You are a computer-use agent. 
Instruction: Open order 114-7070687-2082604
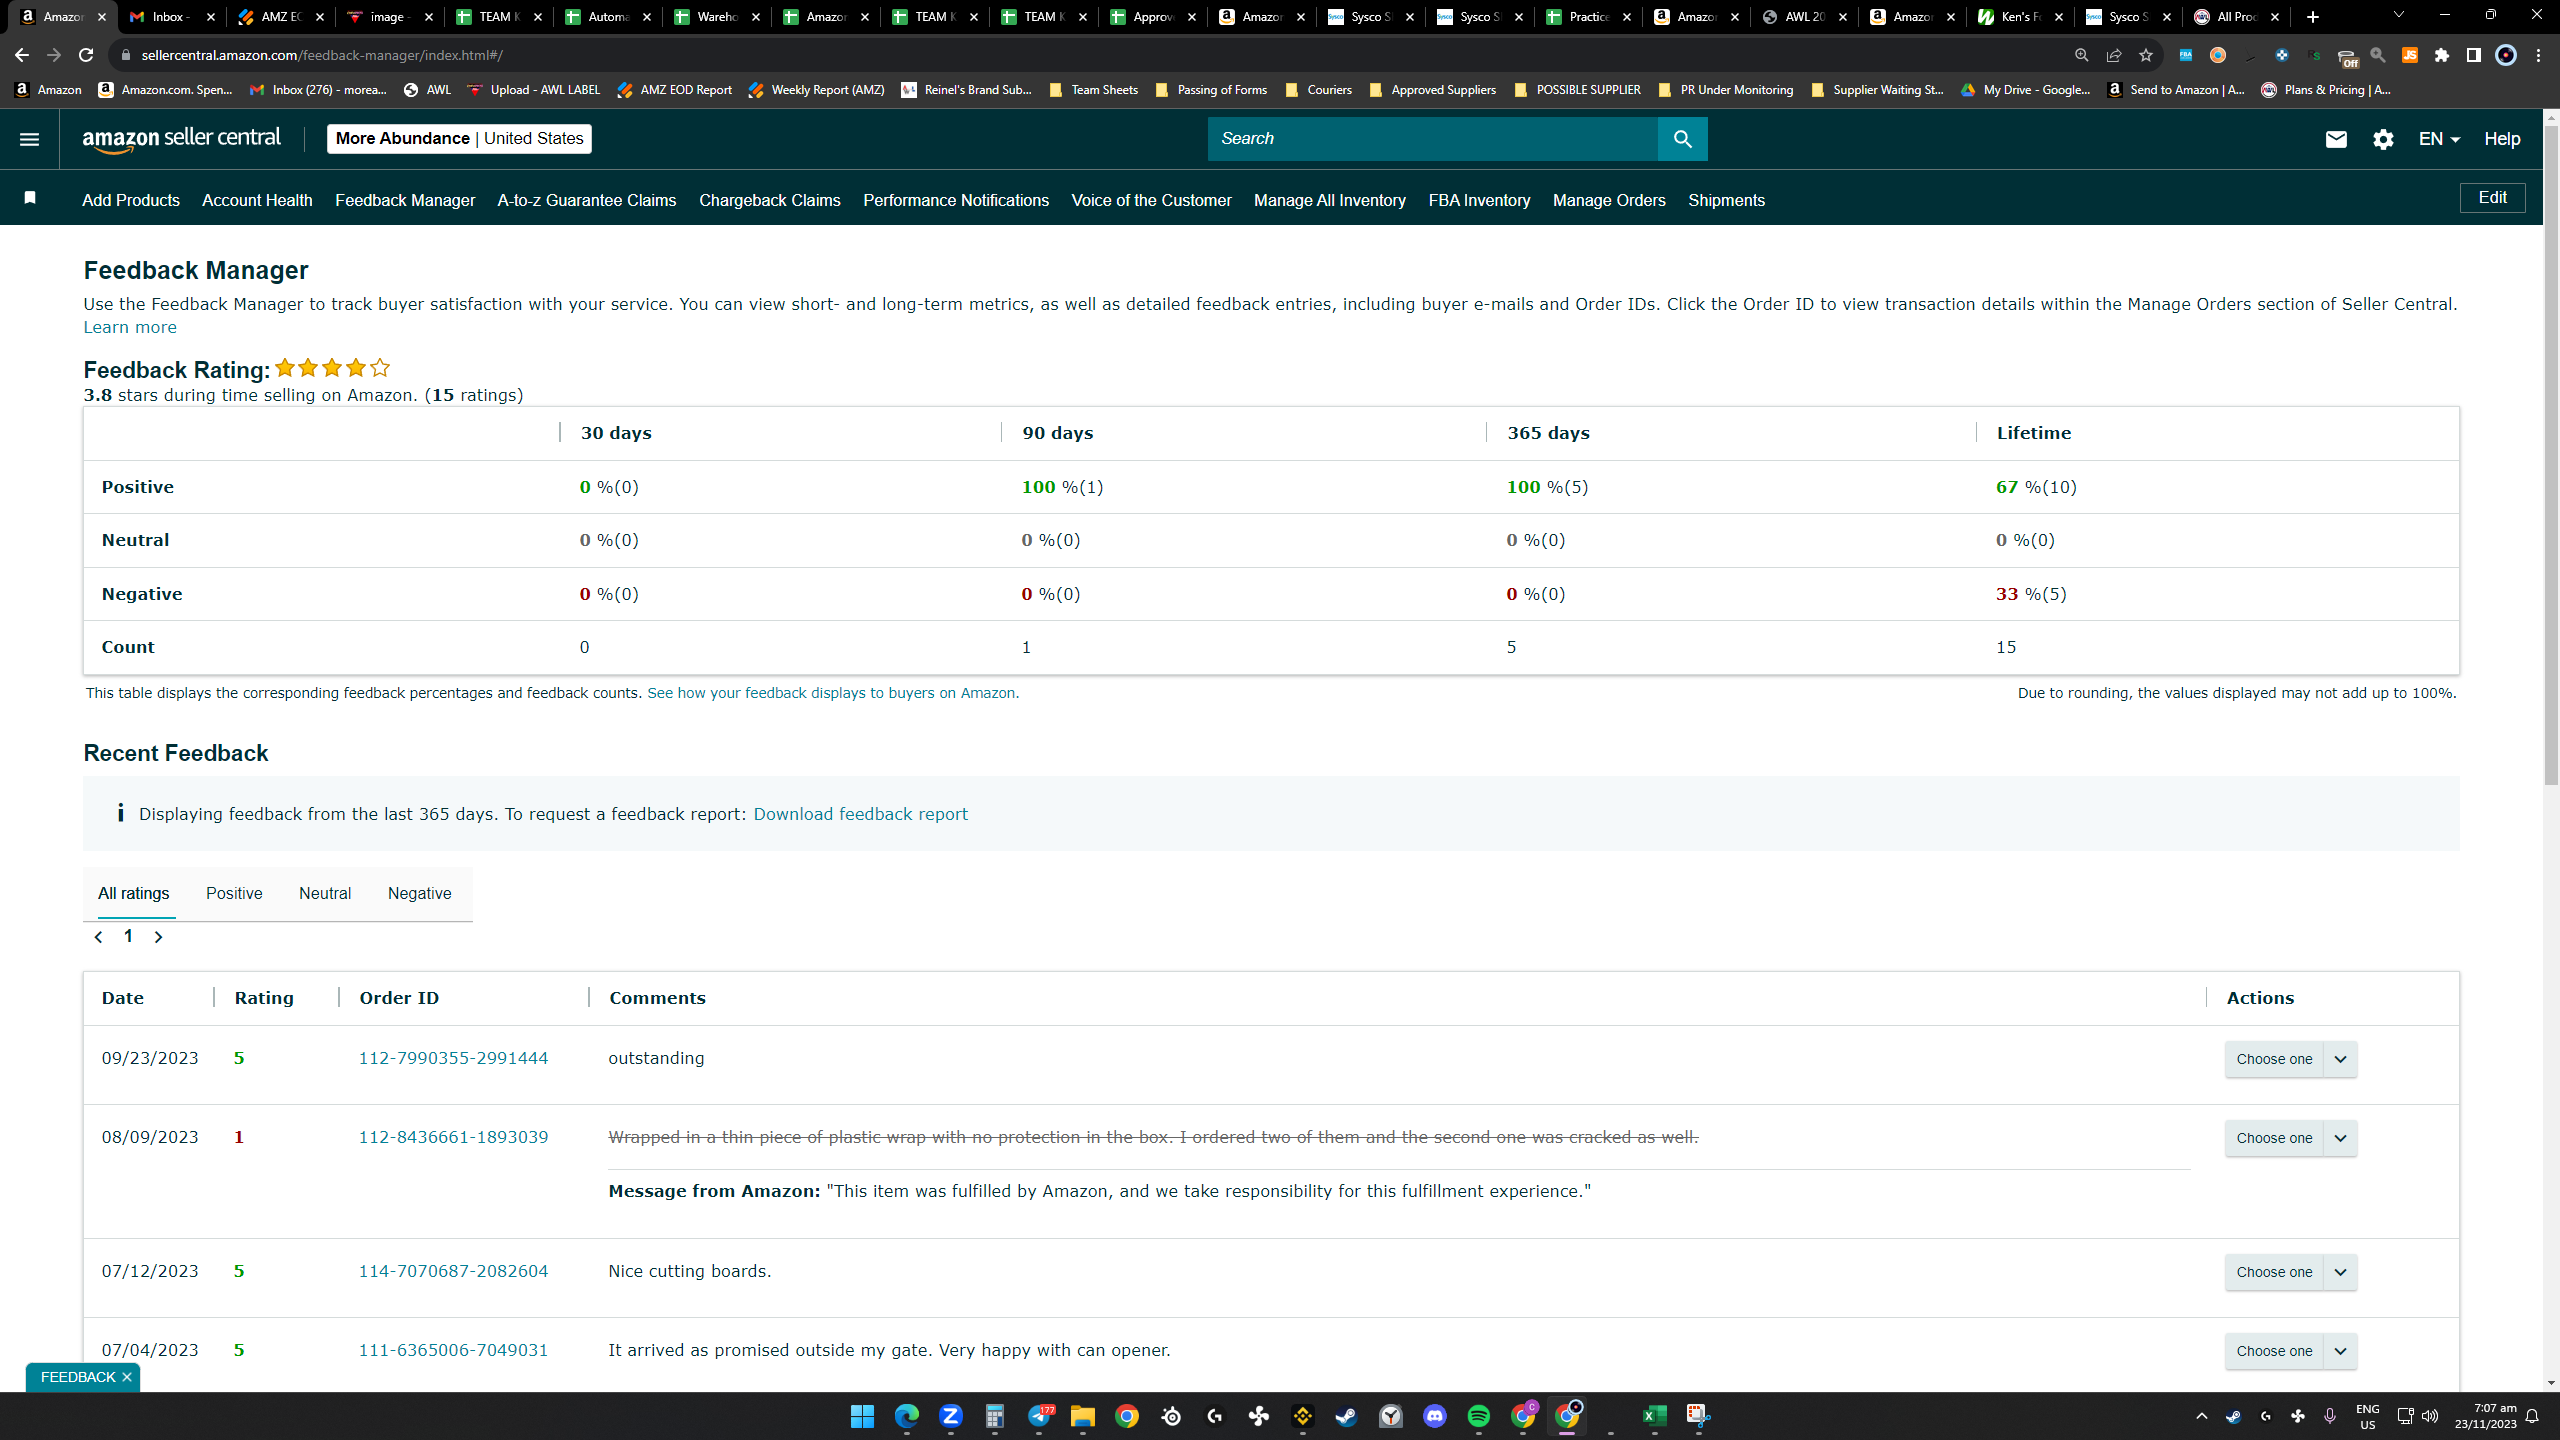click(x=453, y=1271)
